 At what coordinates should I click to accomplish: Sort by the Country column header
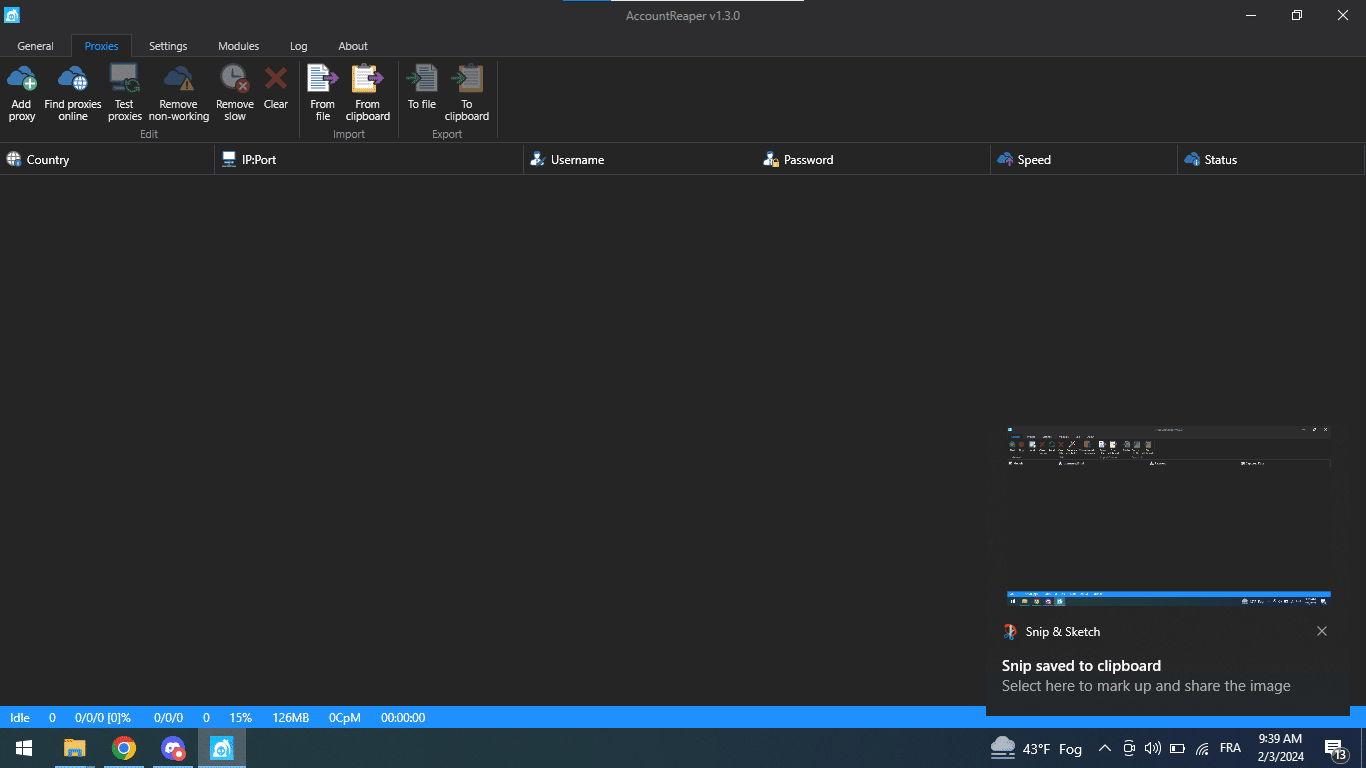coord(107,159)
